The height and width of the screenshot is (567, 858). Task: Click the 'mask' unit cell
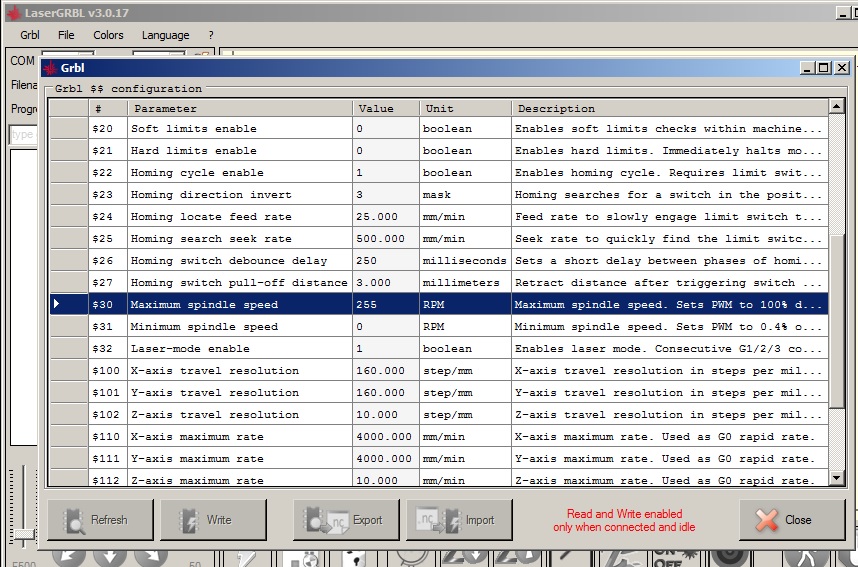pyautogui.click(x=466, y=194)
